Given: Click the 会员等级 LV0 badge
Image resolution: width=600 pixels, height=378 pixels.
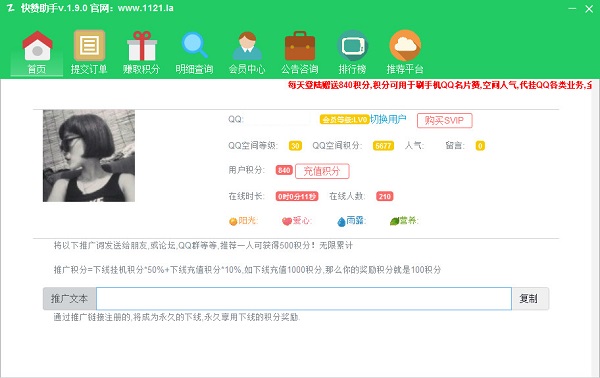Looking at the screenshot, I should (344, 120).
